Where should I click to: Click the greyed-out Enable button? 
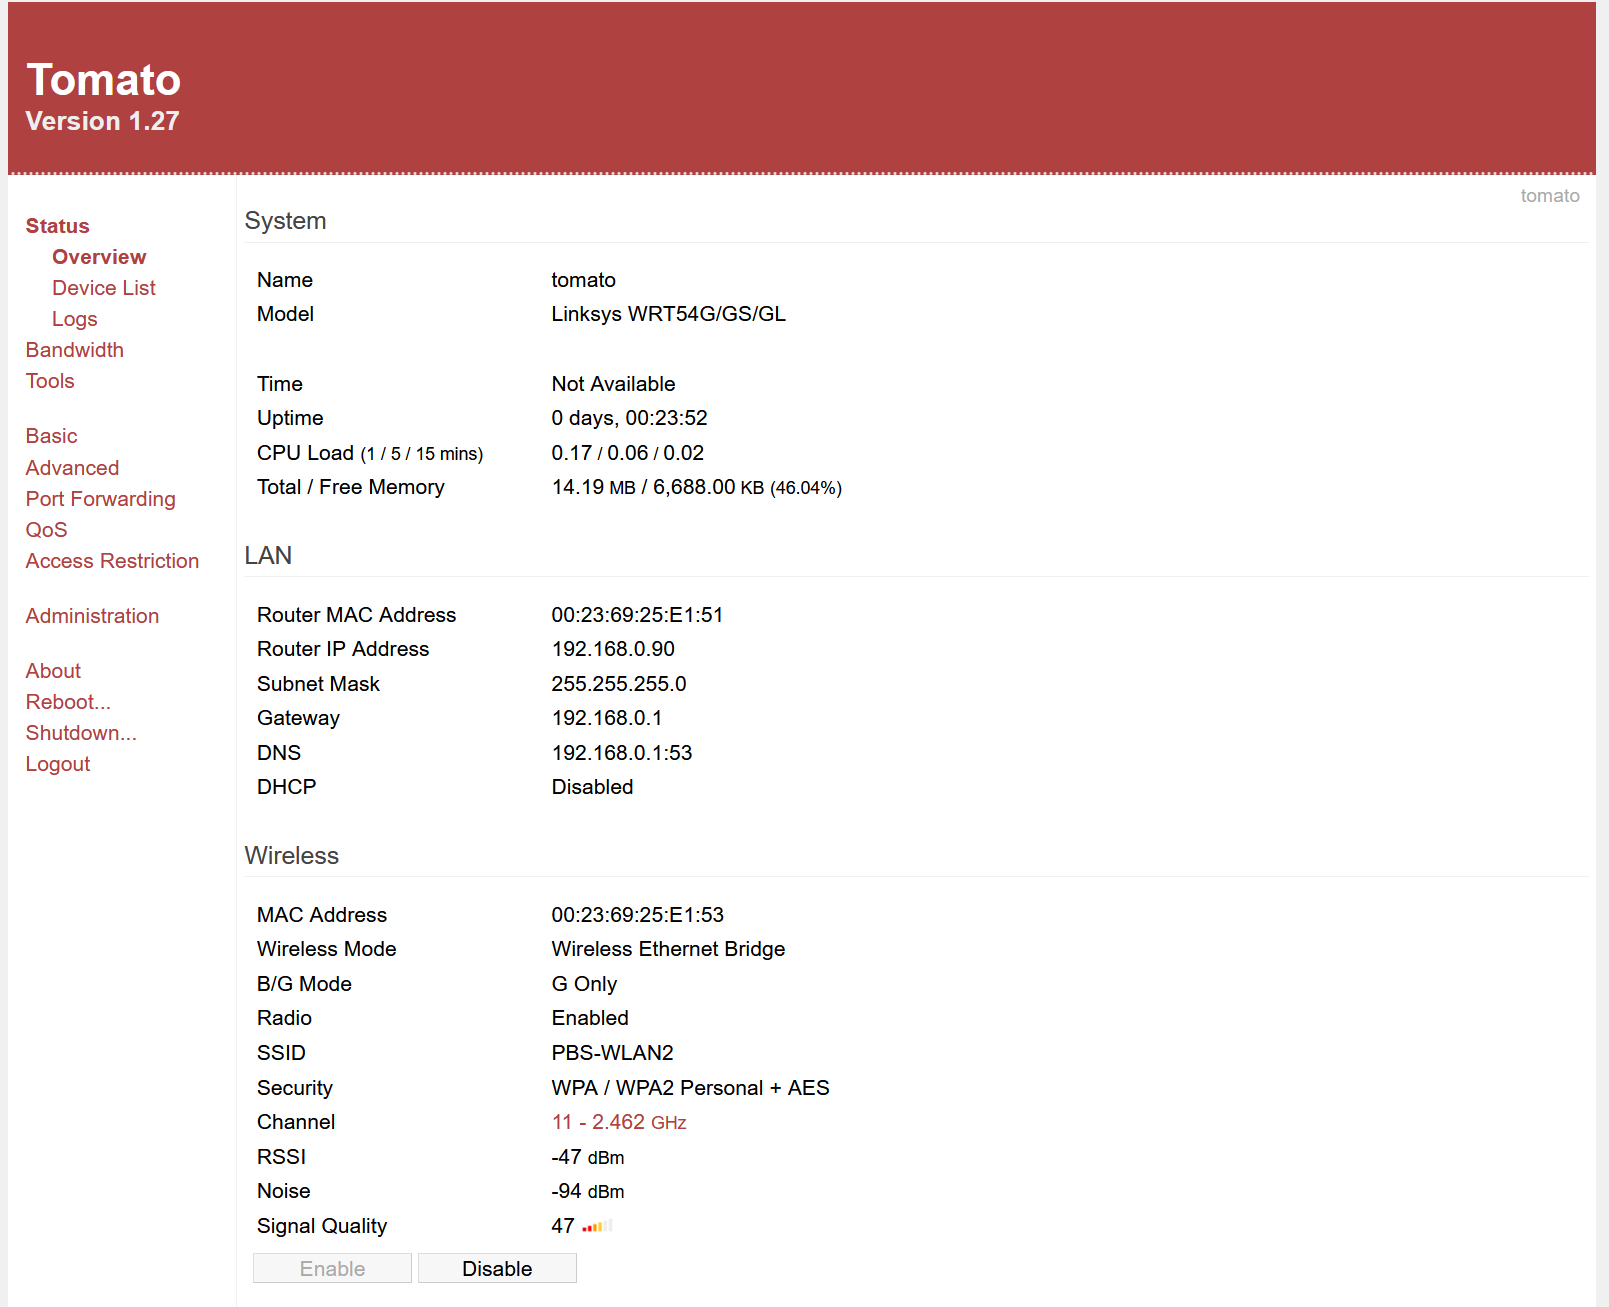[332, 1268]
